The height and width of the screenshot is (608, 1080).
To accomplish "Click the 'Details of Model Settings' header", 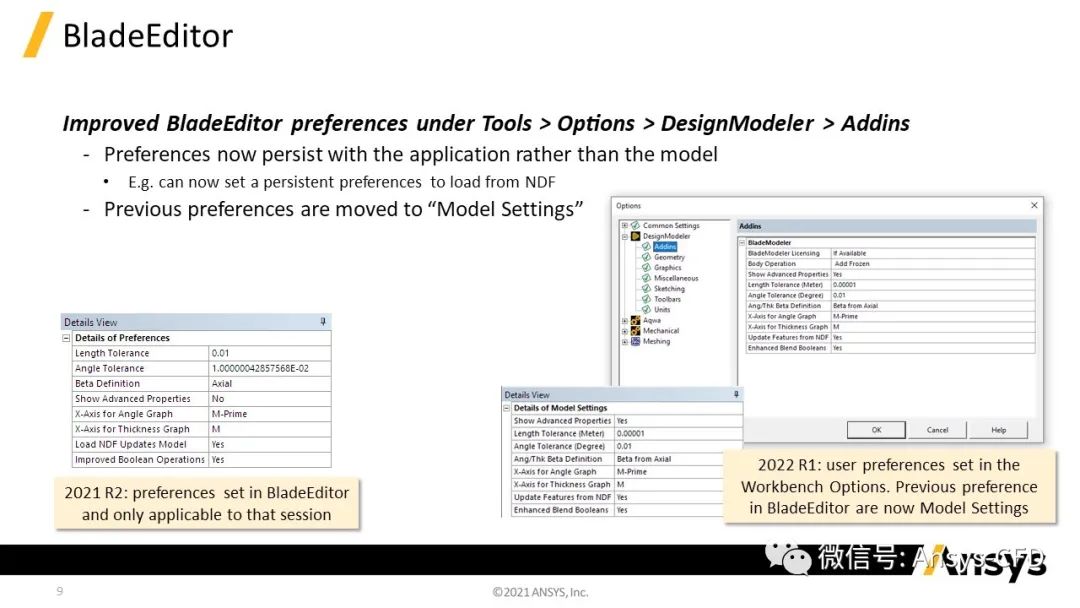I will (x=561, y=408).
